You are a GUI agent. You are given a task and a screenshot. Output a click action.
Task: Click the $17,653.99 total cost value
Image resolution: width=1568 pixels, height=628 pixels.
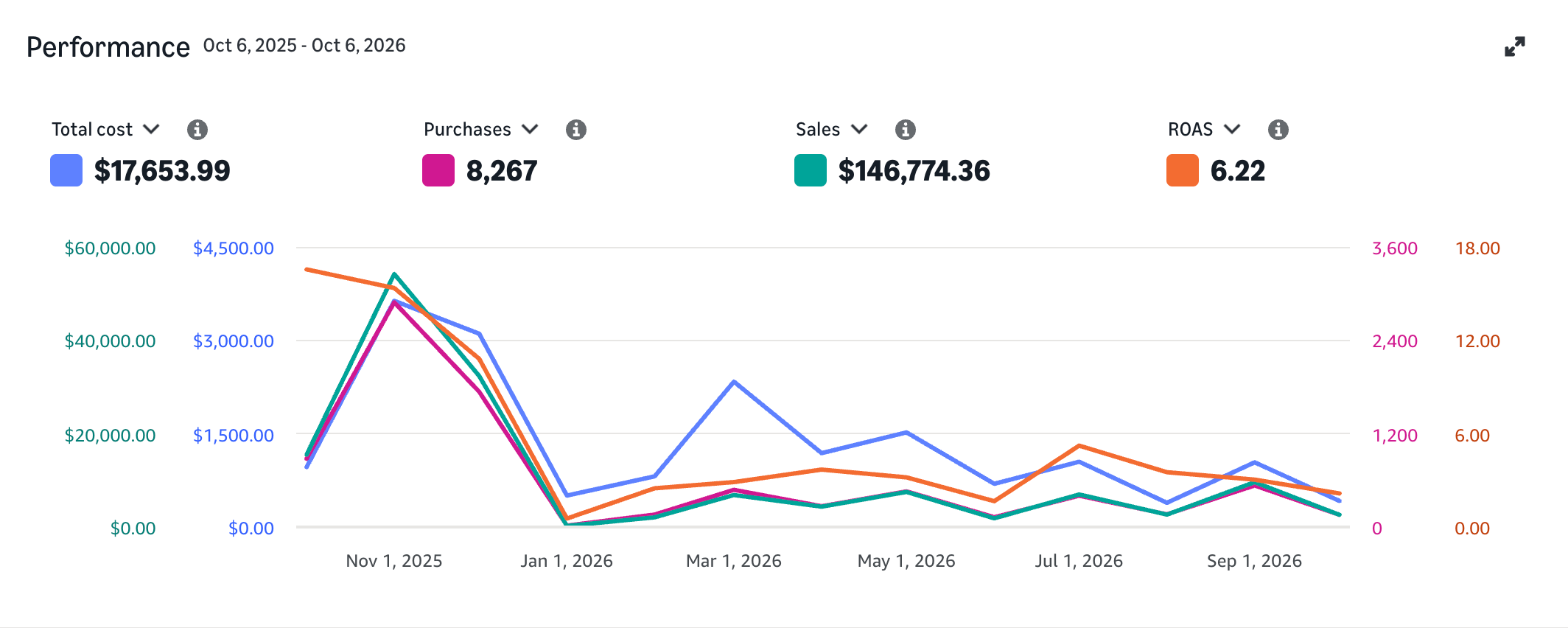[162, 171]
